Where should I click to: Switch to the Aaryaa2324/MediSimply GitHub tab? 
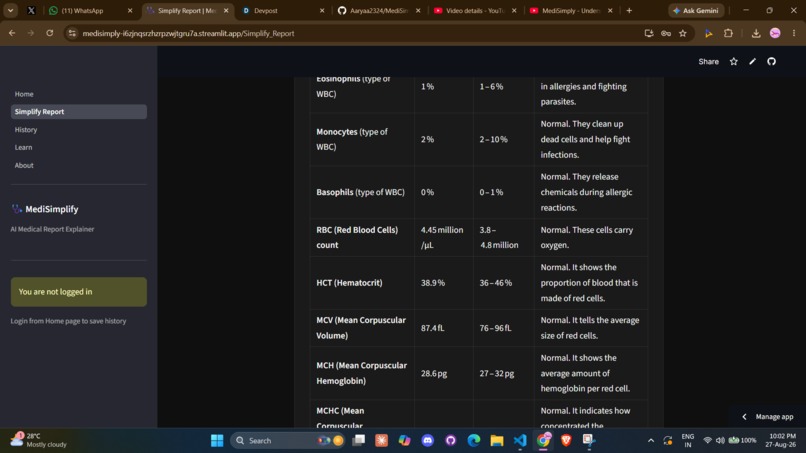(x=379, y=10)
